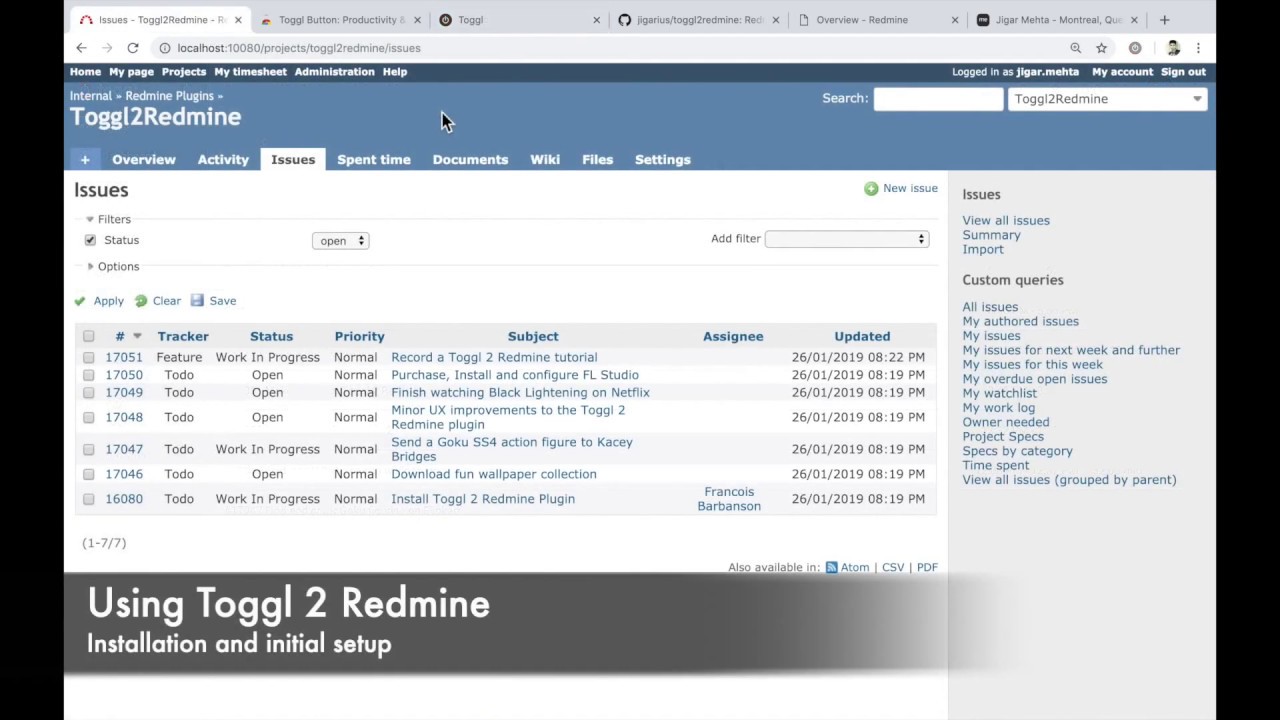Click the Atom feed icon
This screenshot has height=720, width=1280.
click(x=831, y=567)
